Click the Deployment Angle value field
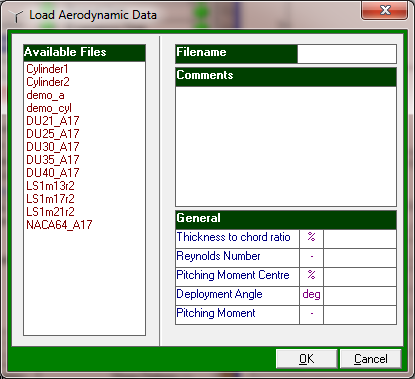 [x=360, y=296]
